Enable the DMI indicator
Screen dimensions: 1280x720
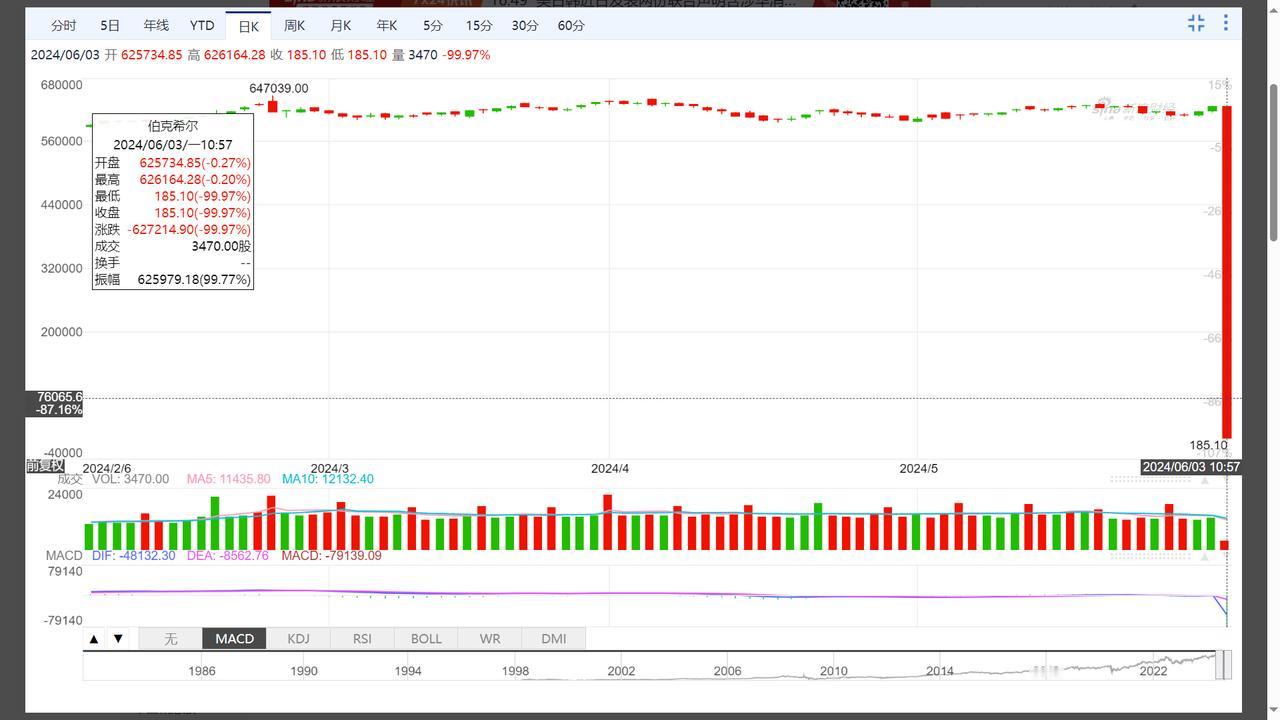554,638
